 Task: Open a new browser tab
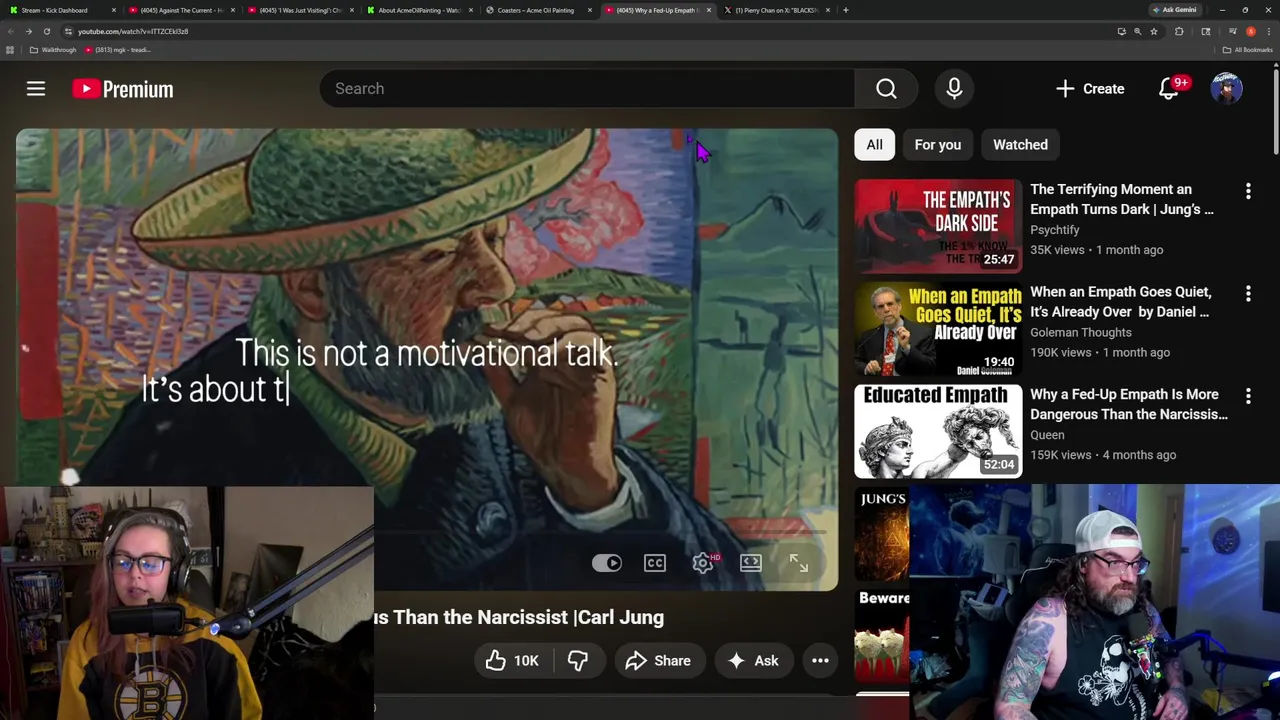point(846,10)
